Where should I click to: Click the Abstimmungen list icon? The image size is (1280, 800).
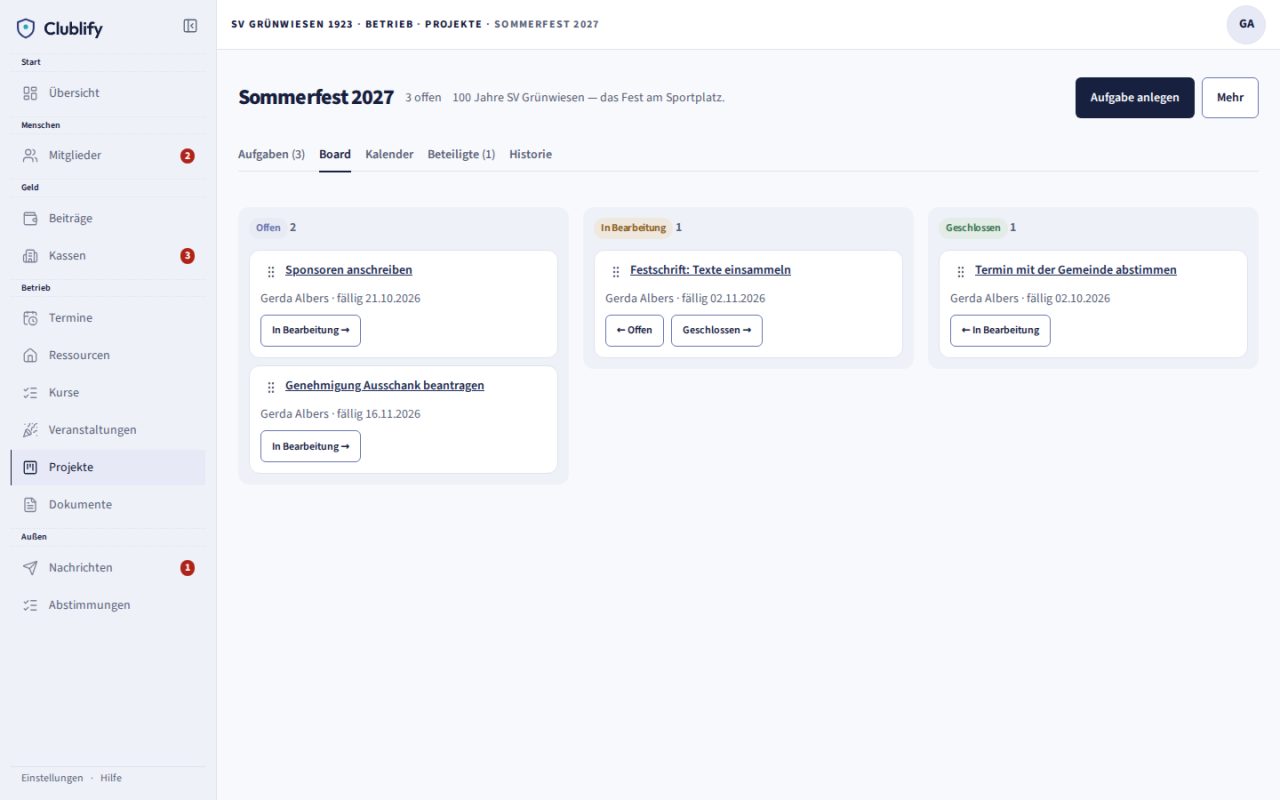click(30, 605)
